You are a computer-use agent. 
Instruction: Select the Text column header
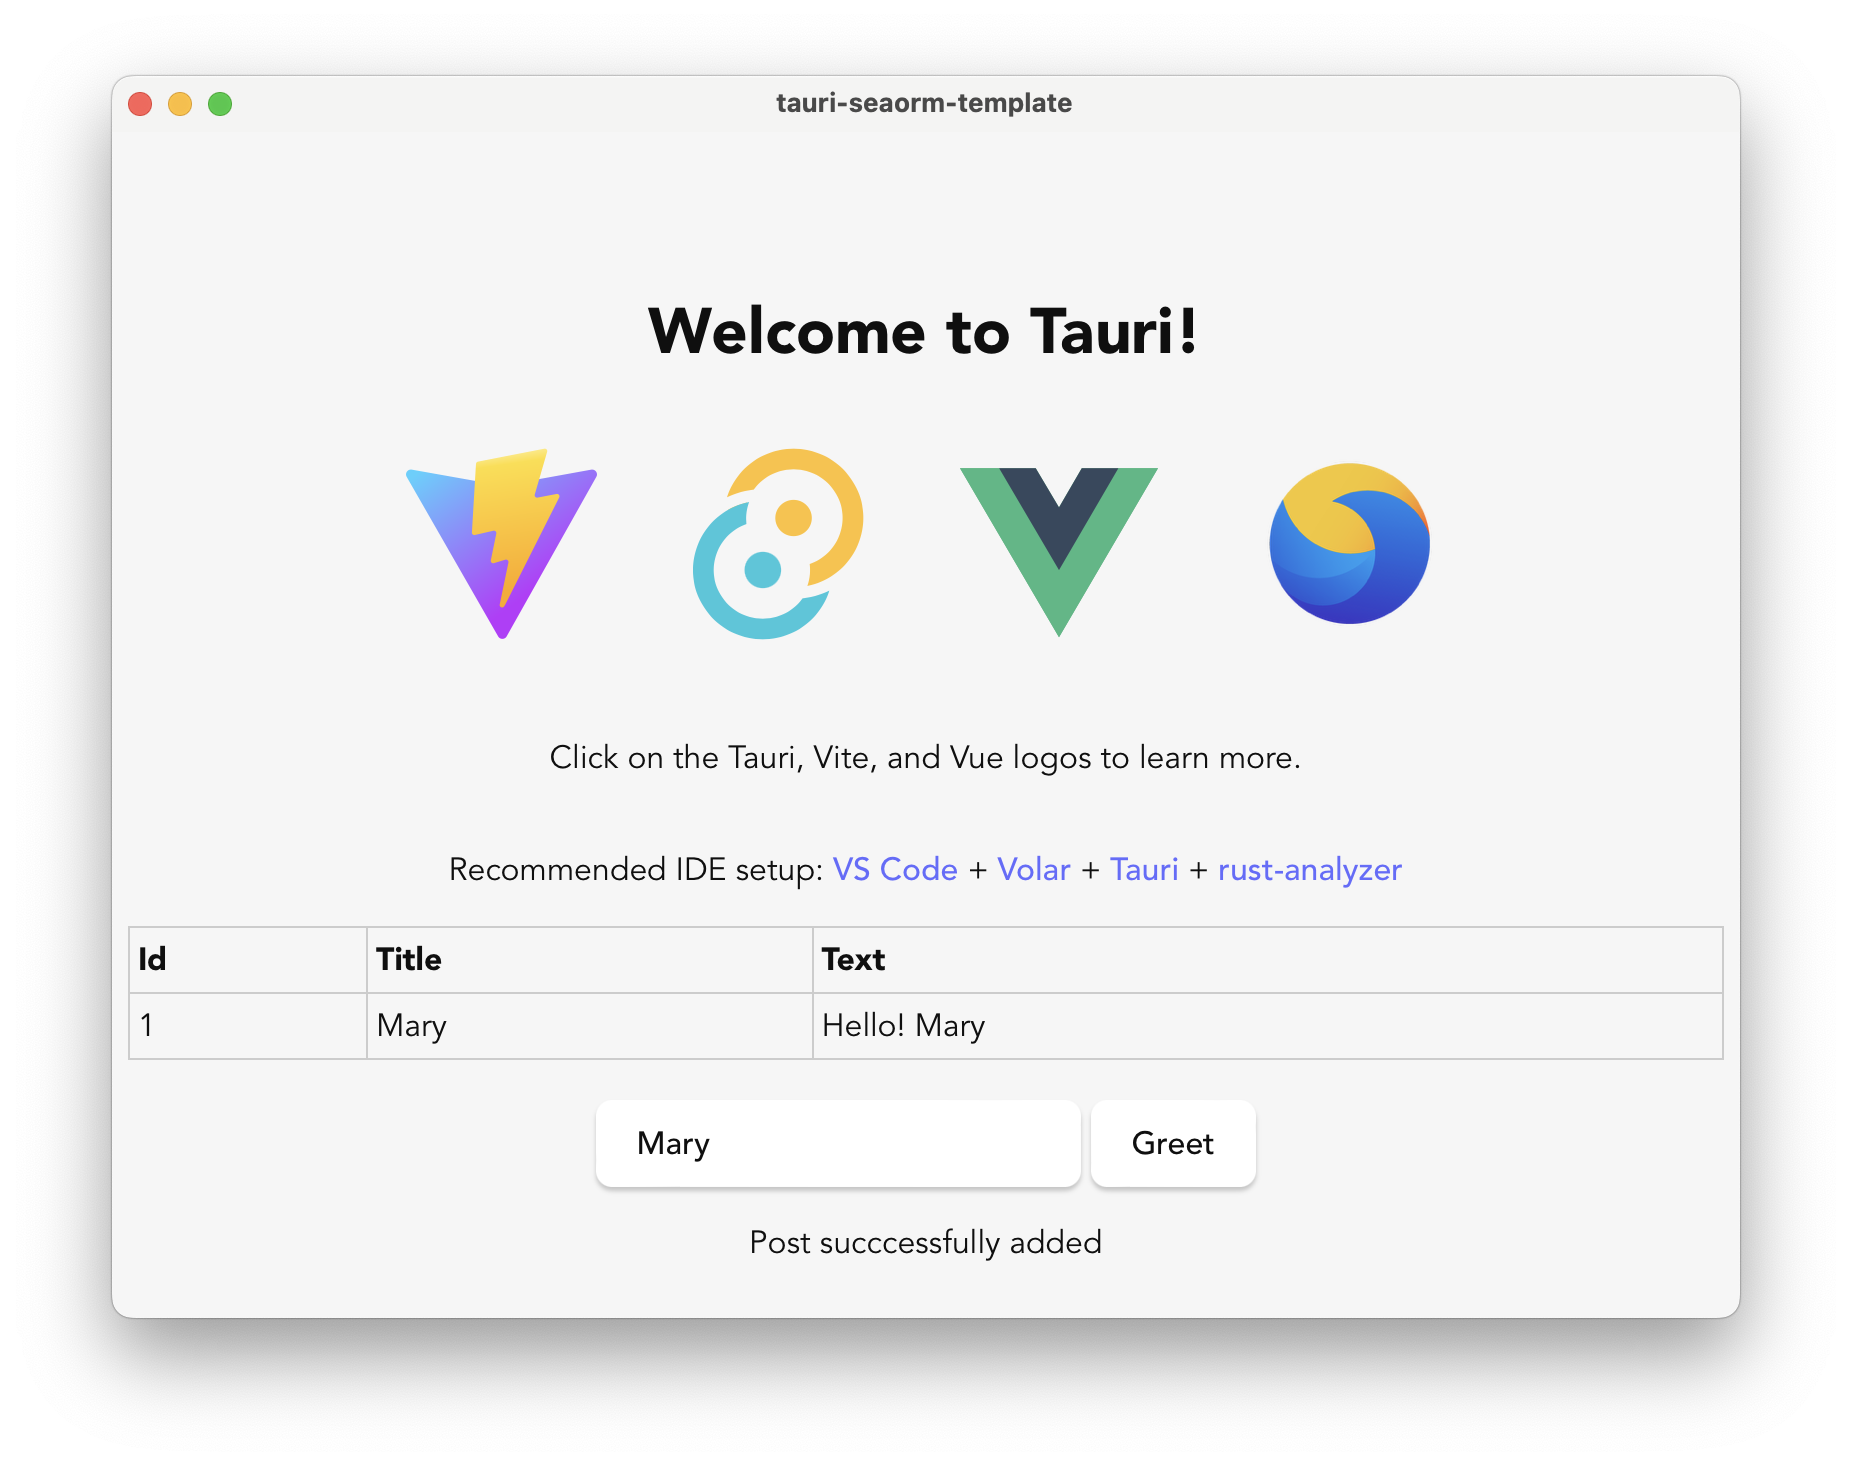[1268, 960]
